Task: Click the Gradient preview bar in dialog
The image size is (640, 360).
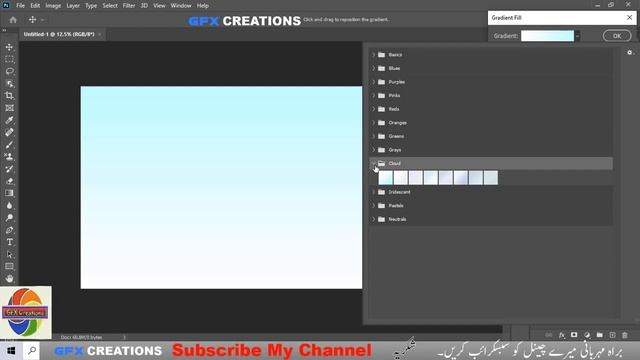Action: (547, 36)
